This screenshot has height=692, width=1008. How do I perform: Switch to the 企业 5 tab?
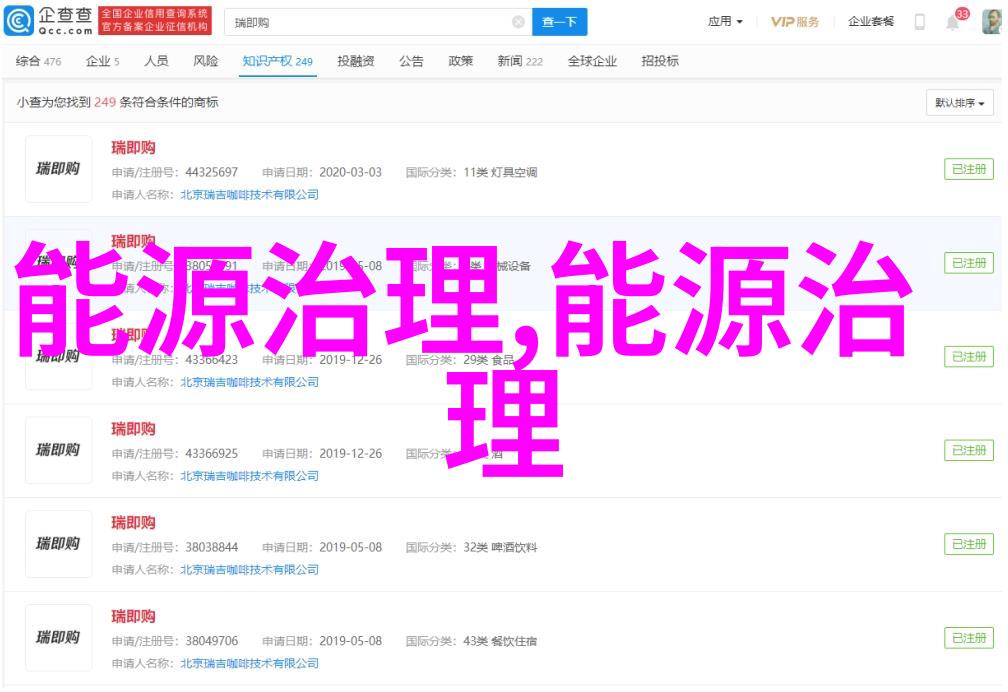pos(102,61)
